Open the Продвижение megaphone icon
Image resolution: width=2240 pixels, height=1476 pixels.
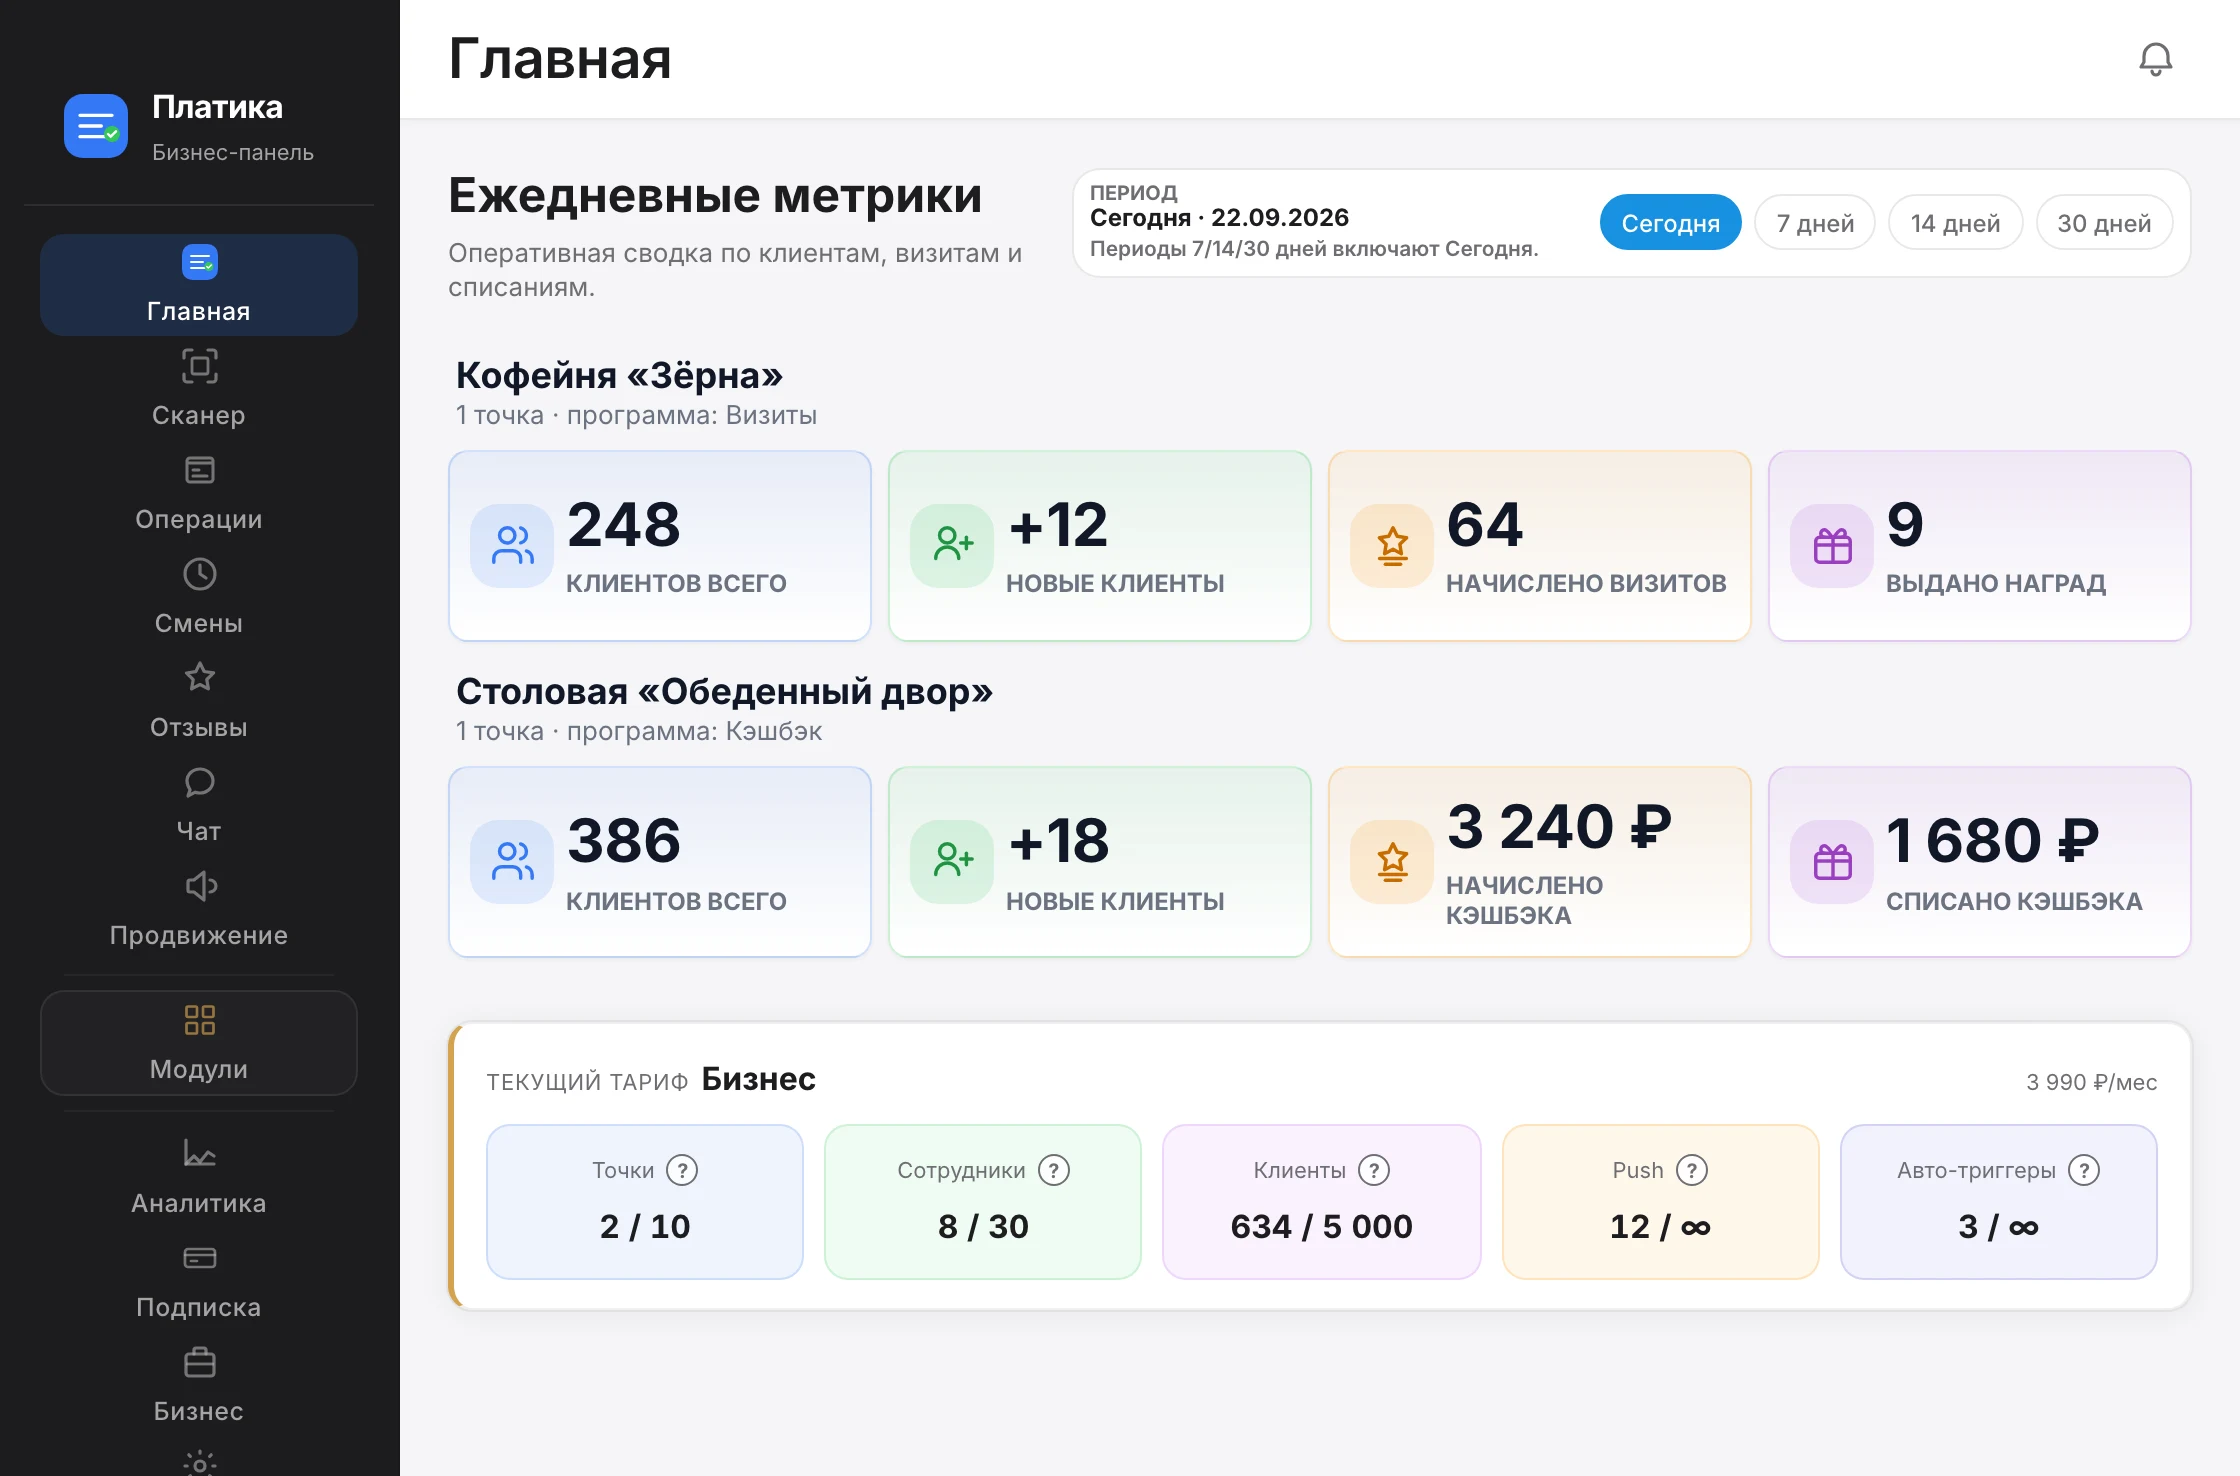point(200,886)
